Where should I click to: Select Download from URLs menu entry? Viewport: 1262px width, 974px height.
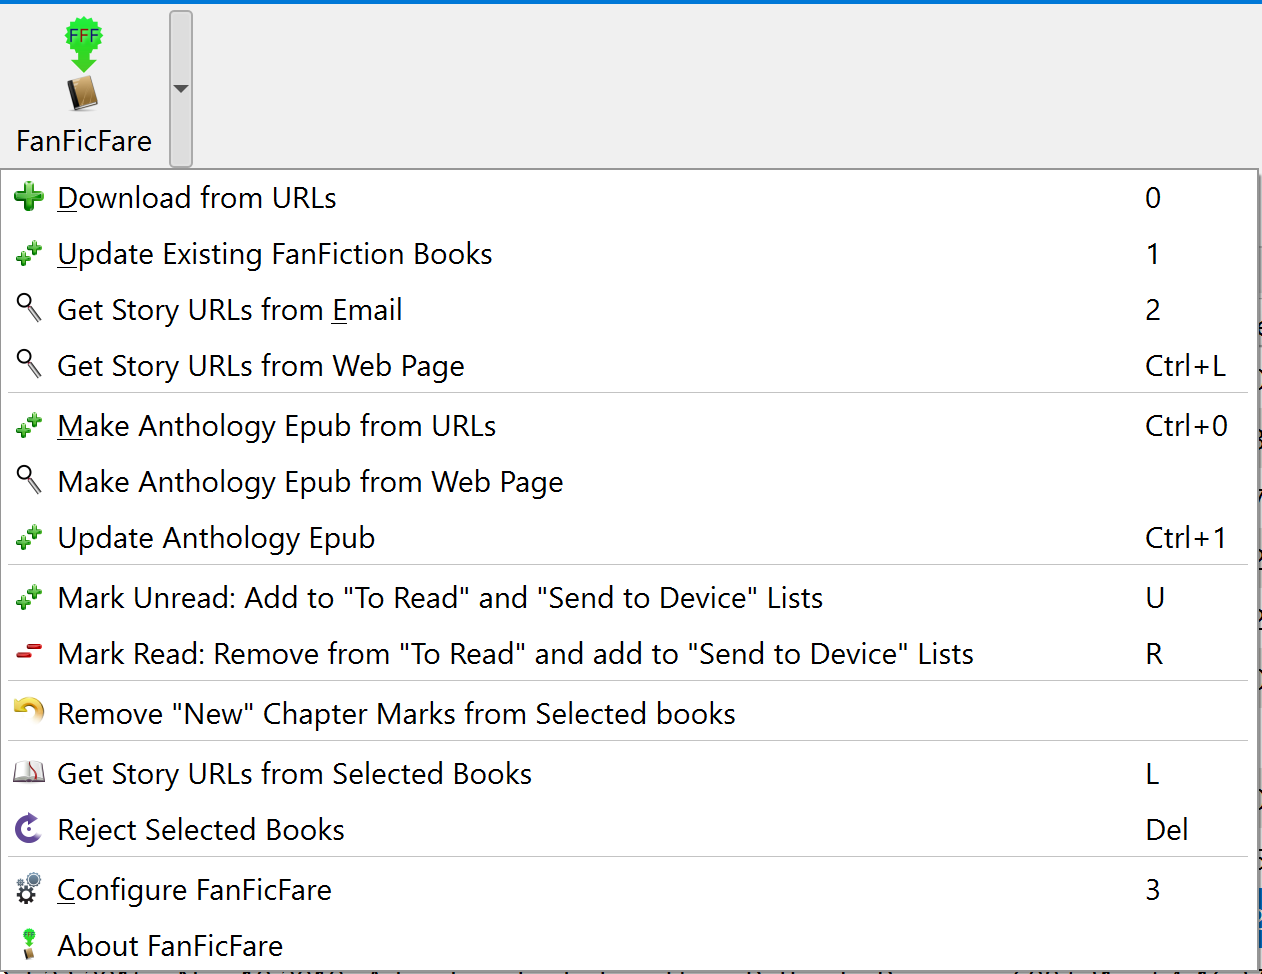click(x=197, y=198)
